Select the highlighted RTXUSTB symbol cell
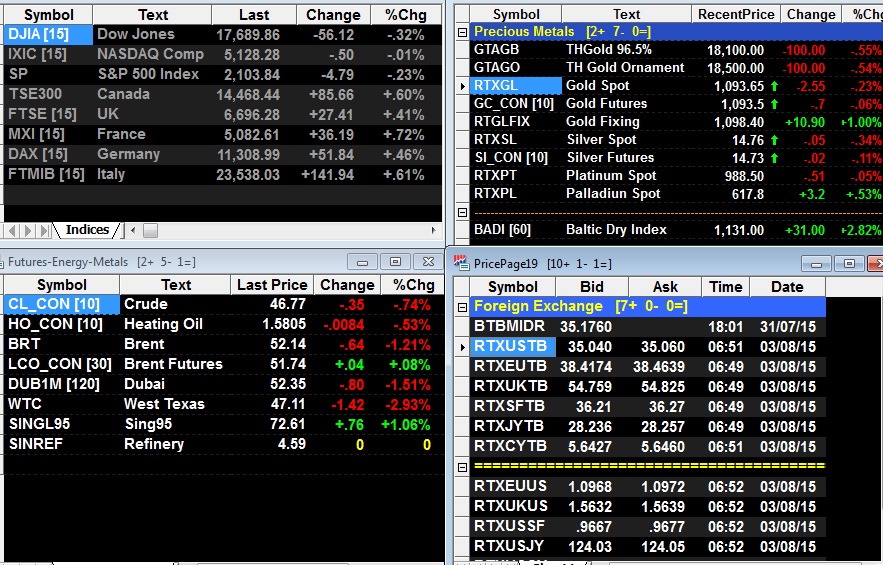The height and width of the screenshot is (565, 883). tap(513, 346)
